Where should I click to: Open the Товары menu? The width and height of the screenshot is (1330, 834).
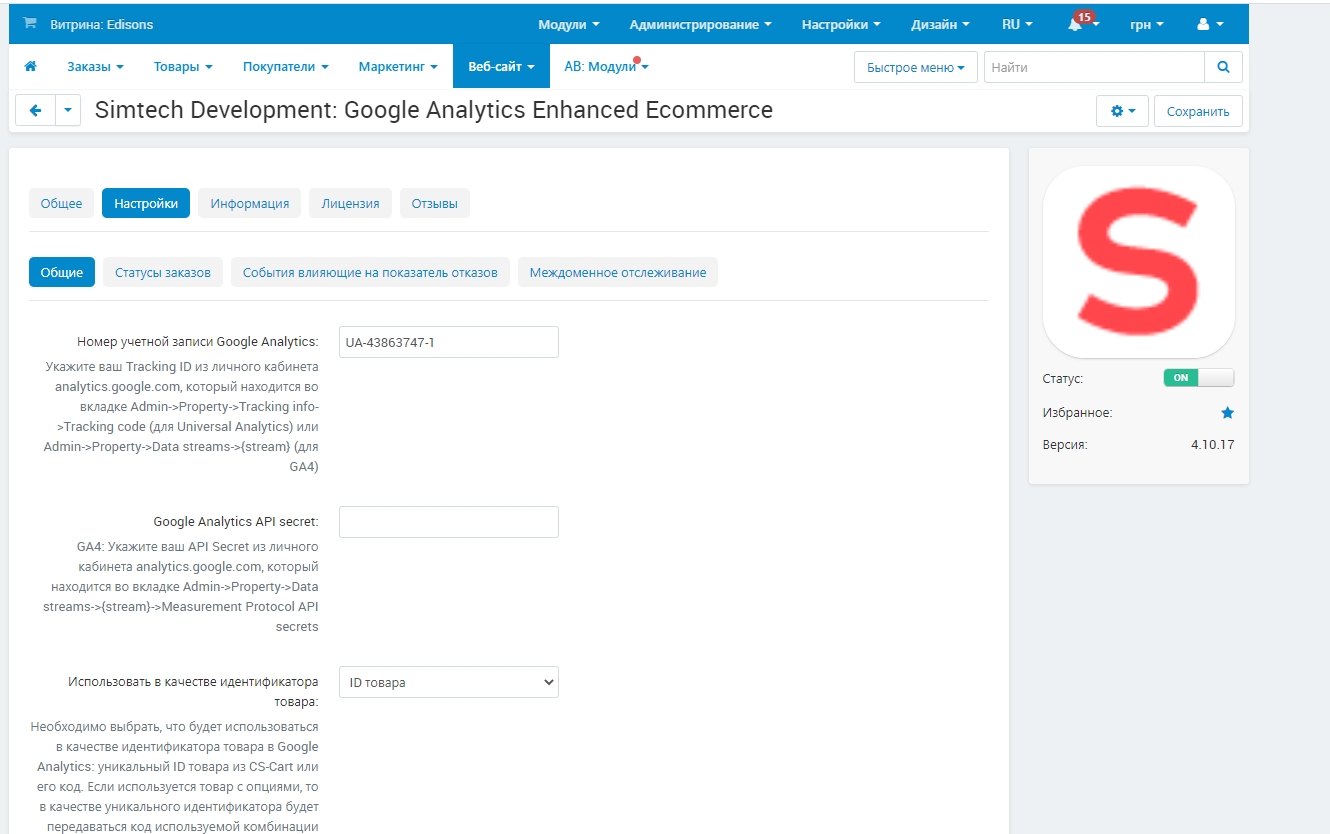click(x=183, y=66)
